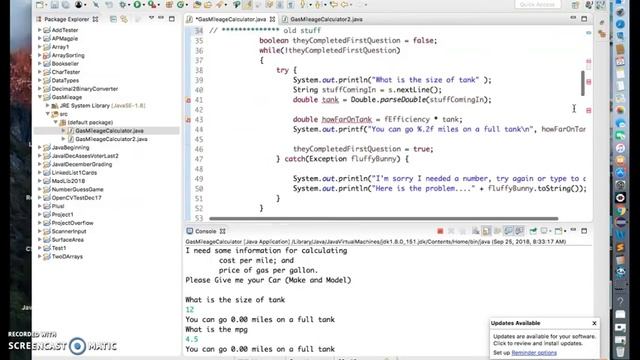Click Clear Console icon in Console toolbar

click(x=476, y=231)
